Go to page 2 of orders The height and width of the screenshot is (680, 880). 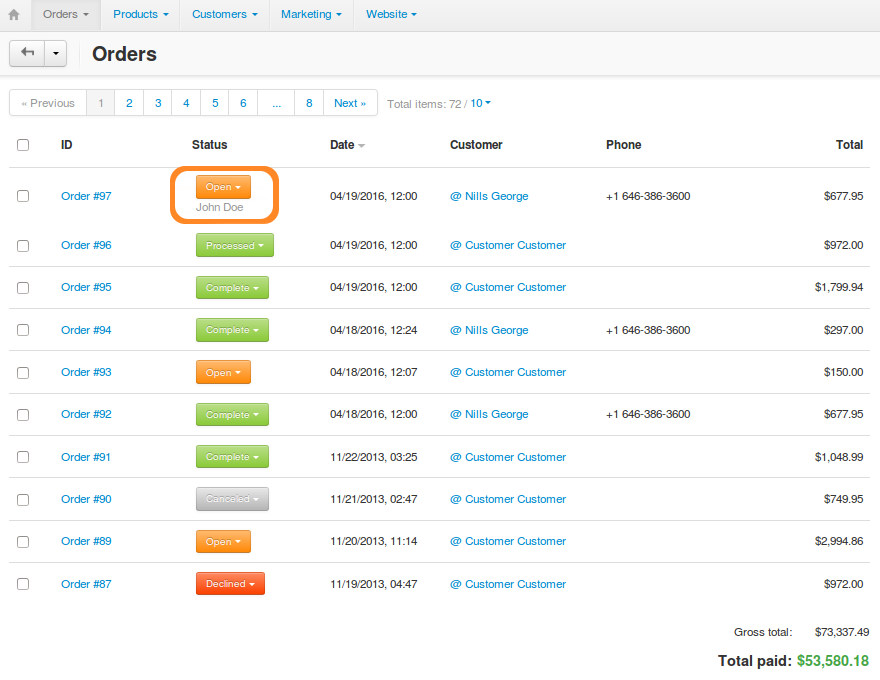(x=129, y=103)
